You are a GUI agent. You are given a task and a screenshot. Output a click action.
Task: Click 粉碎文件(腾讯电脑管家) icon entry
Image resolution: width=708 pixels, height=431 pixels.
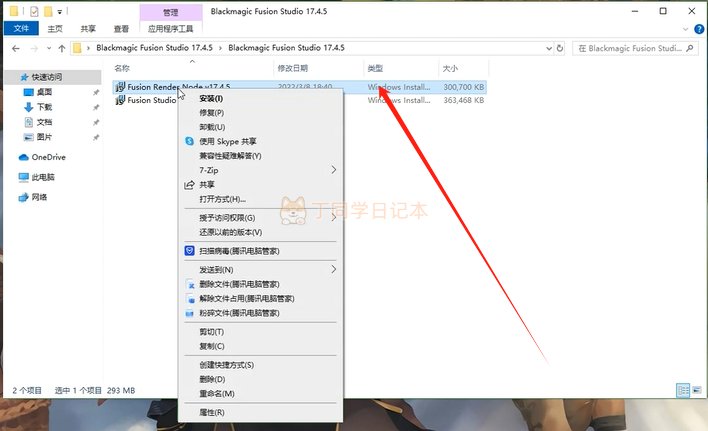pos(190,313)
